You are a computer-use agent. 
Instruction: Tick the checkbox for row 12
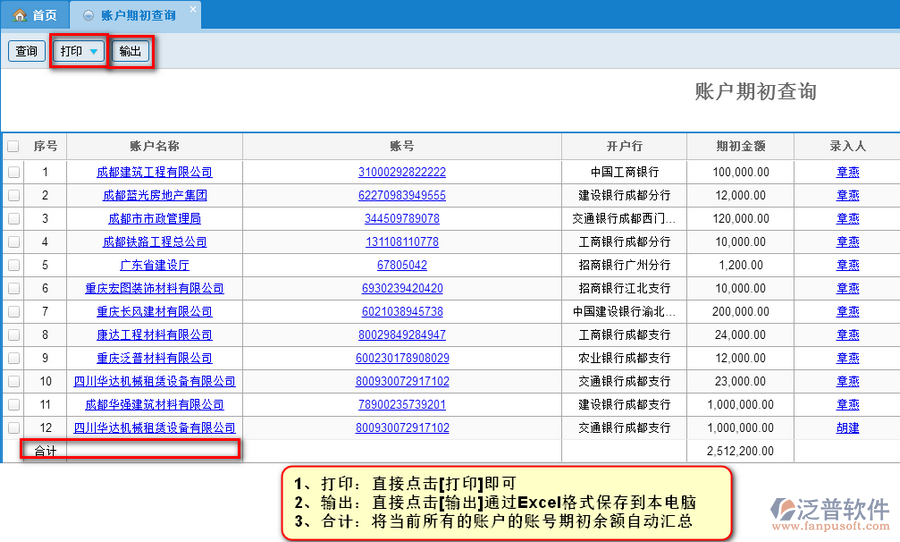tap(13, 428)
